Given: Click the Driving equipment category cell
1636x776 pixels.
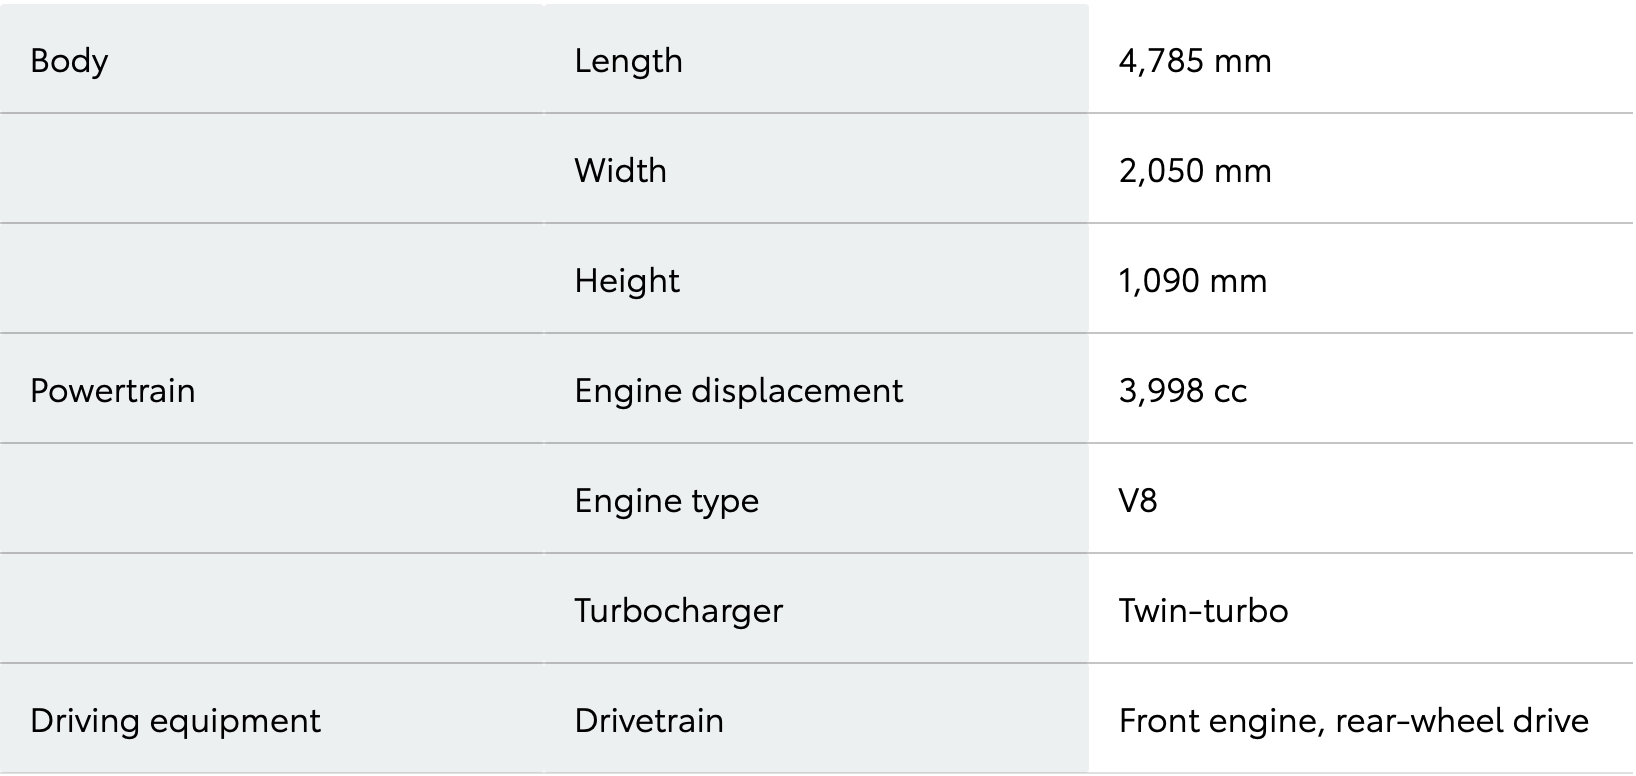Looking at the screenshot, I should 175,720.
